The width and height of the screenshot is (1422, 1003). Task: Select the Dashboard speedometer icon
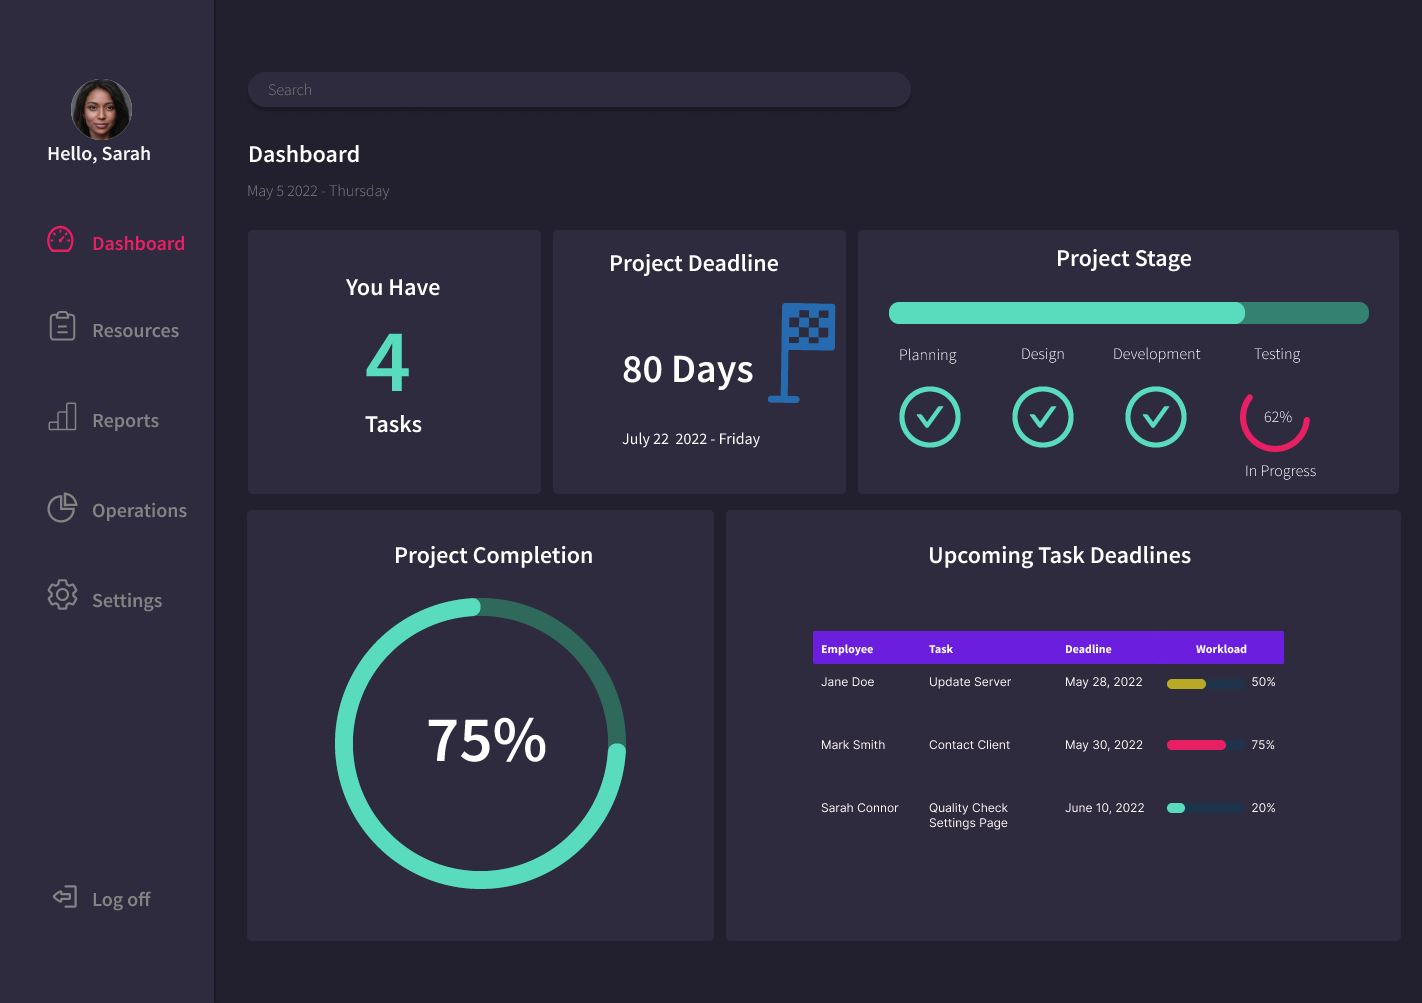61,240
